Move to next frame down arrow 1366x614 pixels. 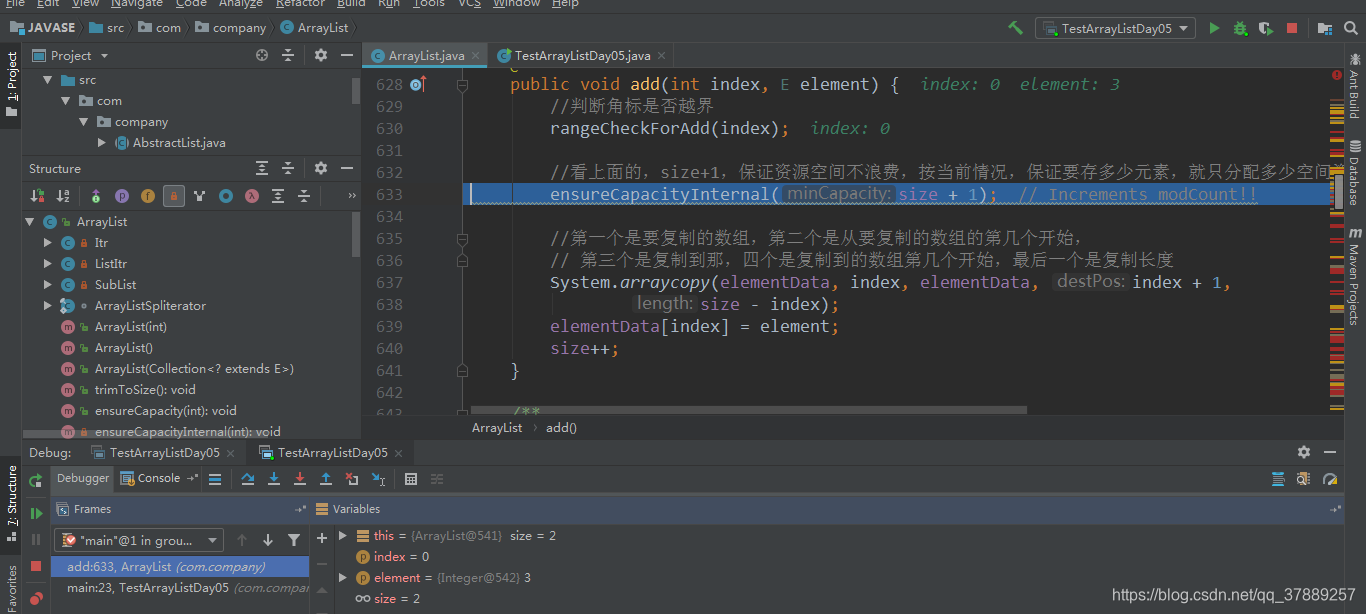[268, 540]
